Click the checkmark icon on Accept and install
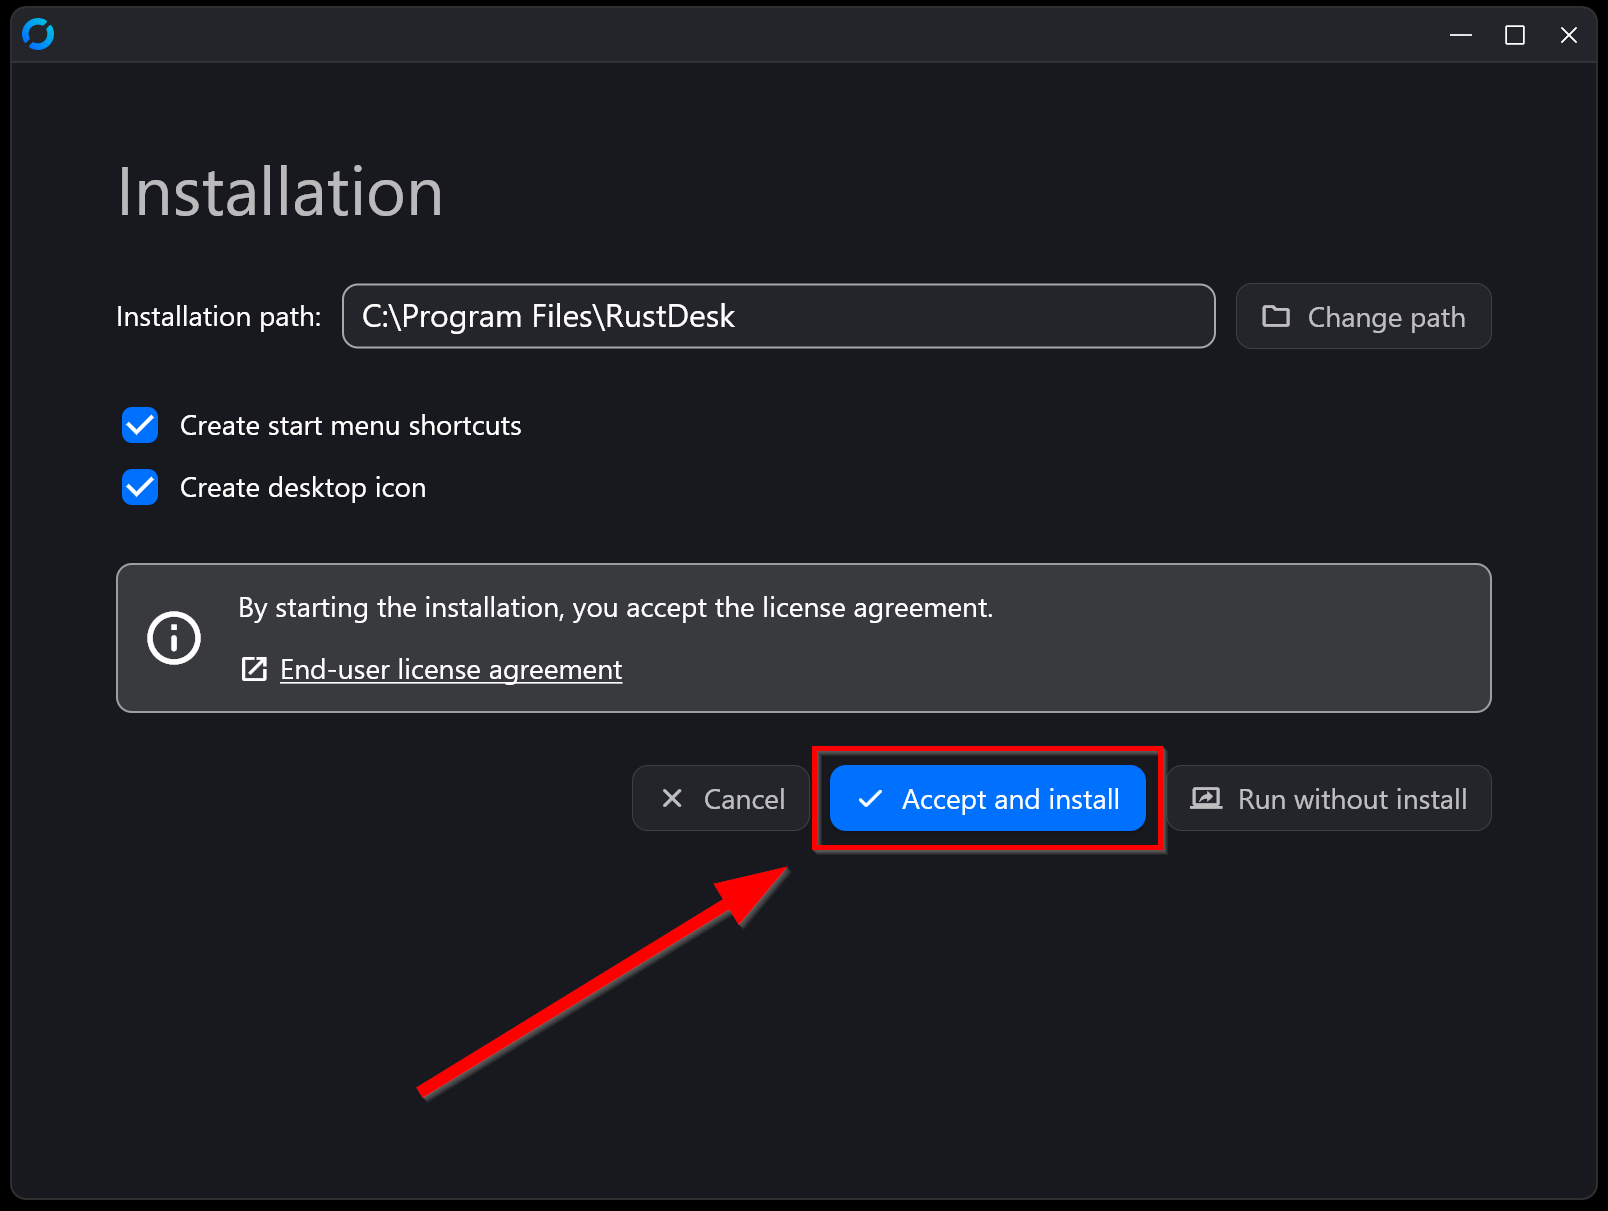1608x1211 pixels. [x=870, y=798]
